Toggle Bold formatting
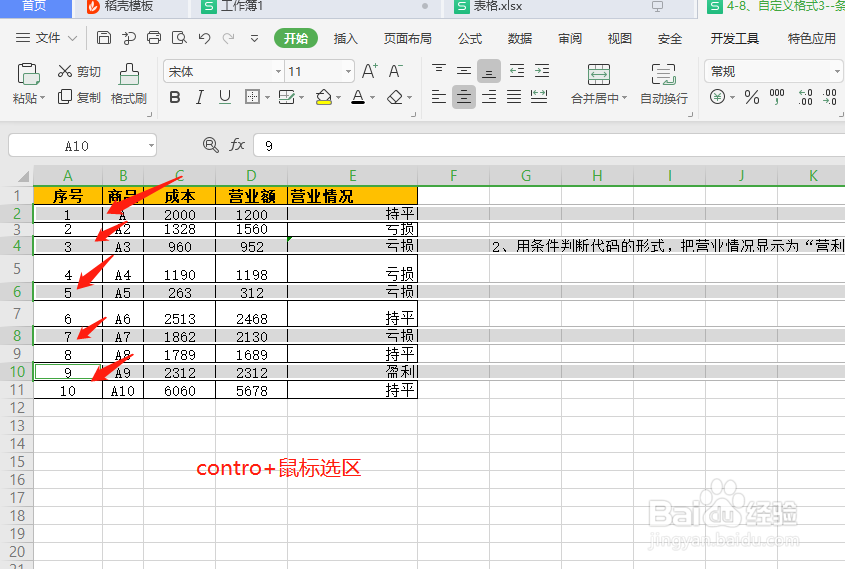The width and height of the screenshot is (845, 569). pyautogui.click(x=175, y=98)
